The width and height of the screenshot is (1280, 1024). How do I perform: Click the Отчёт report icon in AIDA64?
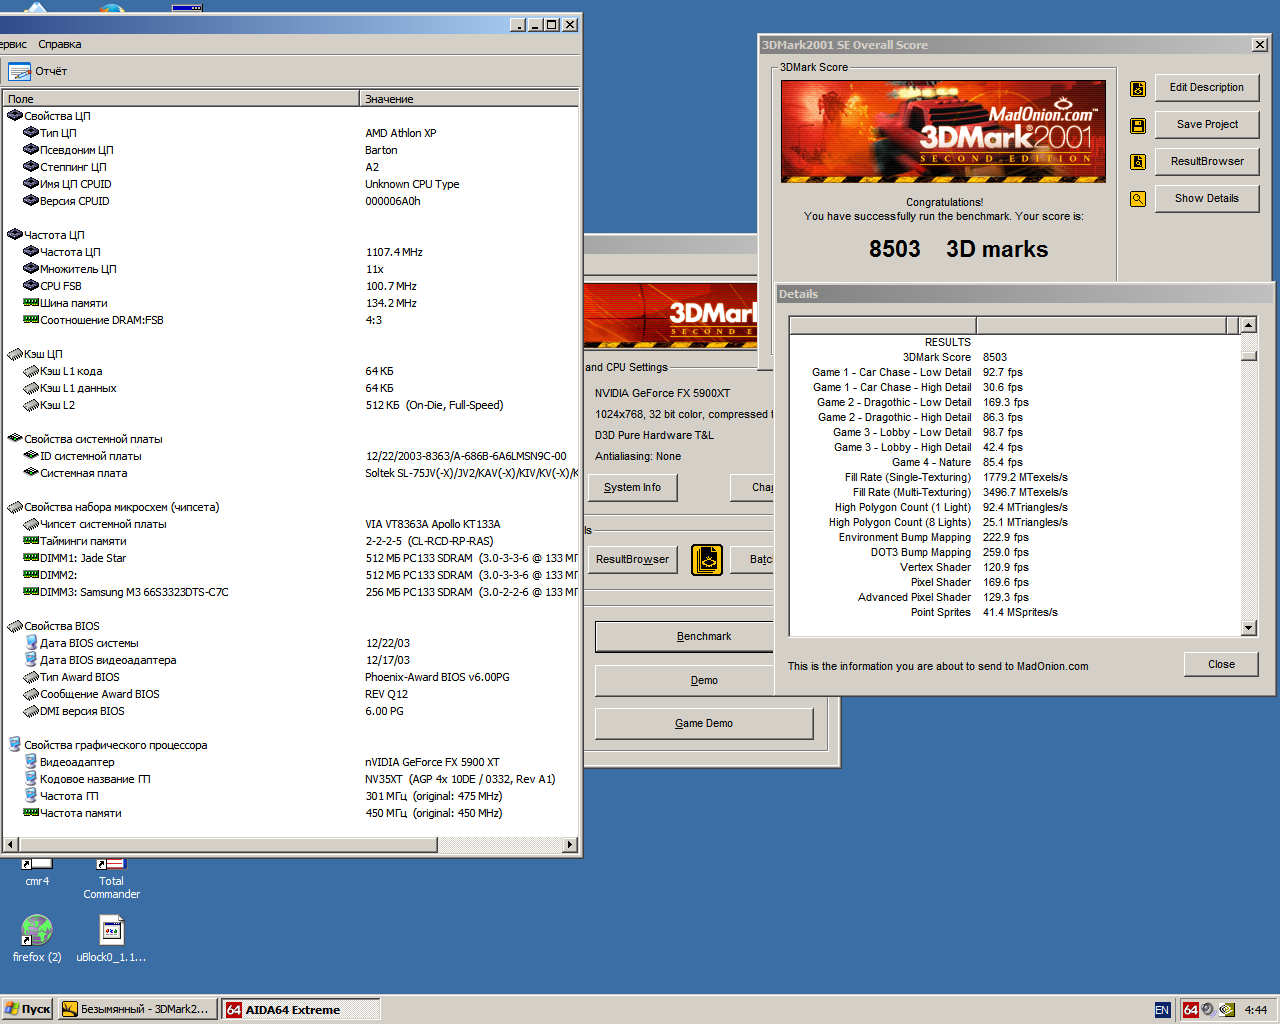click(x=19, y=71)
